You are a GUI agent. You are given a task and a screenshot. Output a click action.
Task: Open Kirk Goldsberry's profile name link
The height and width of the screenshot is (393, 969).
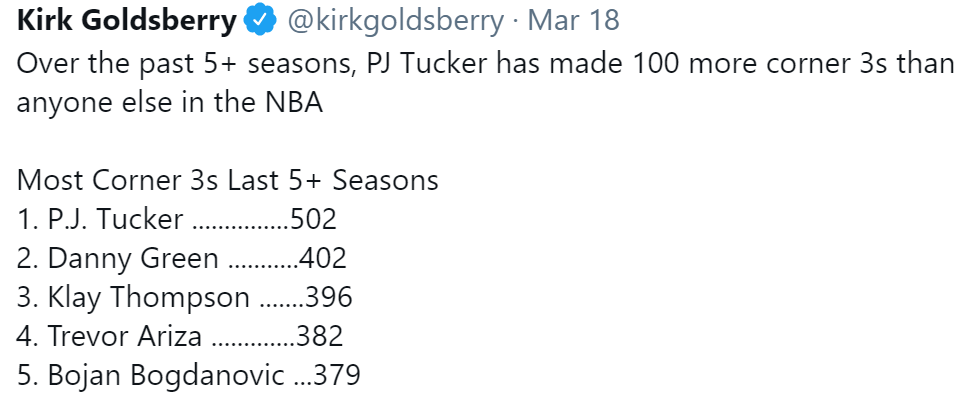127,21
